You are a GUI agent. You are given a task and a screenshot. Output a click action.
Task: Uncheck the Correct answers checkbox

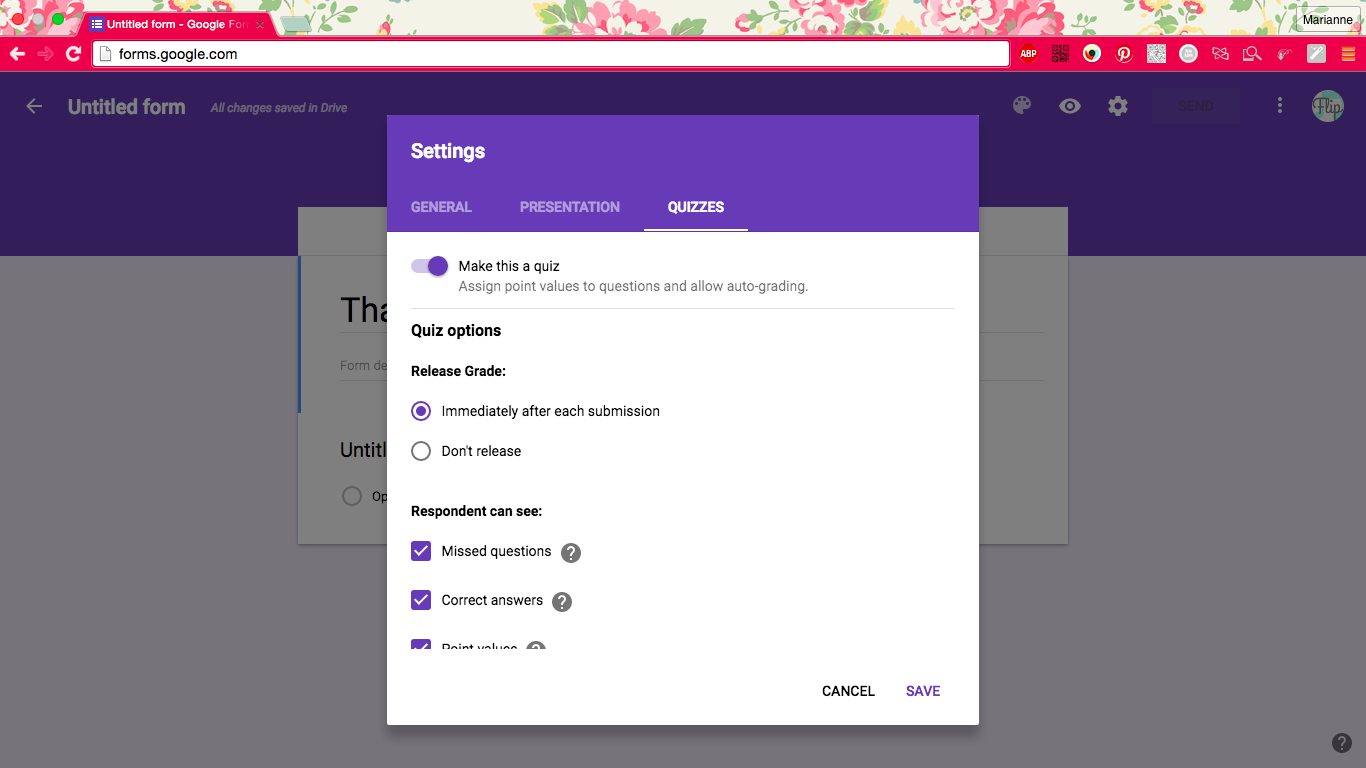click(421, 600)
